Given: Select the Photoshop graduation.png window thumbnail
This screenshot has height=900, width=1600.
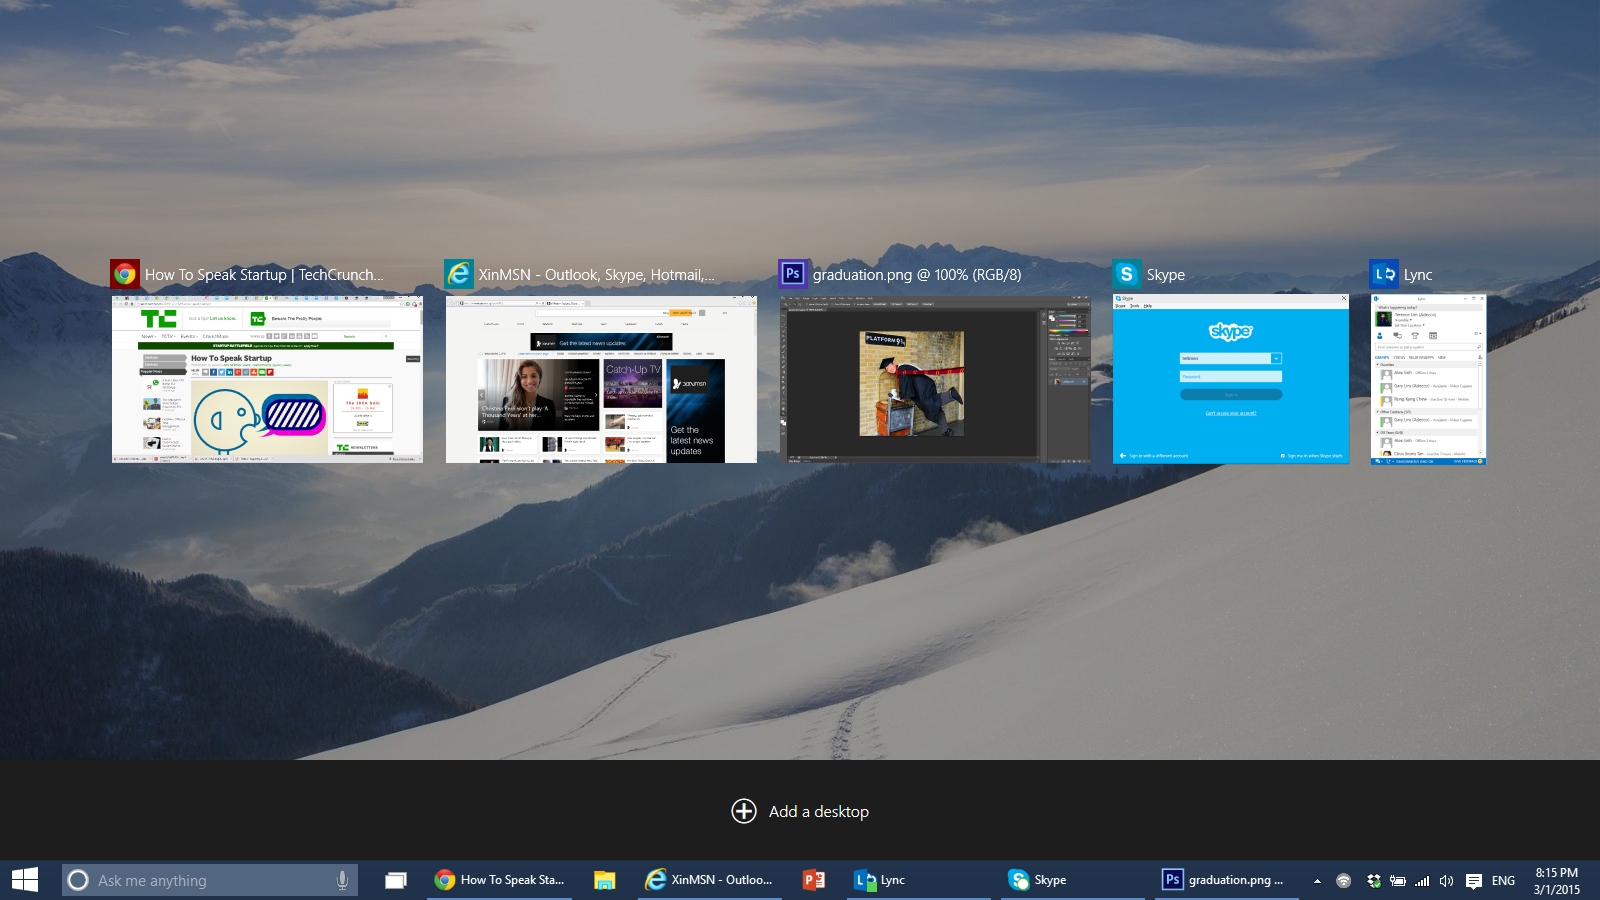Looking at the screenshot, I should pos(935,379).
